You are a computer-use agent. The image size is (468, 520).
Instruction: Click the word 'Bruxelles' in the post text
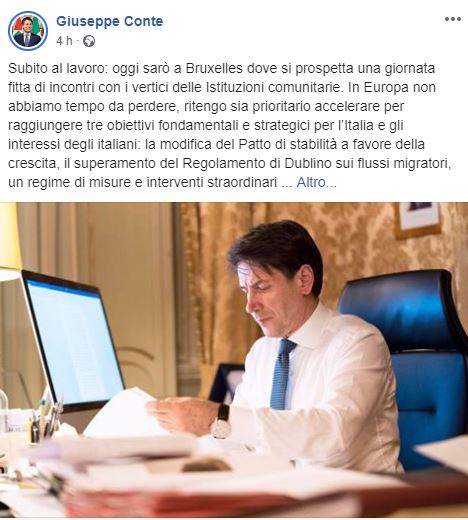214,68
